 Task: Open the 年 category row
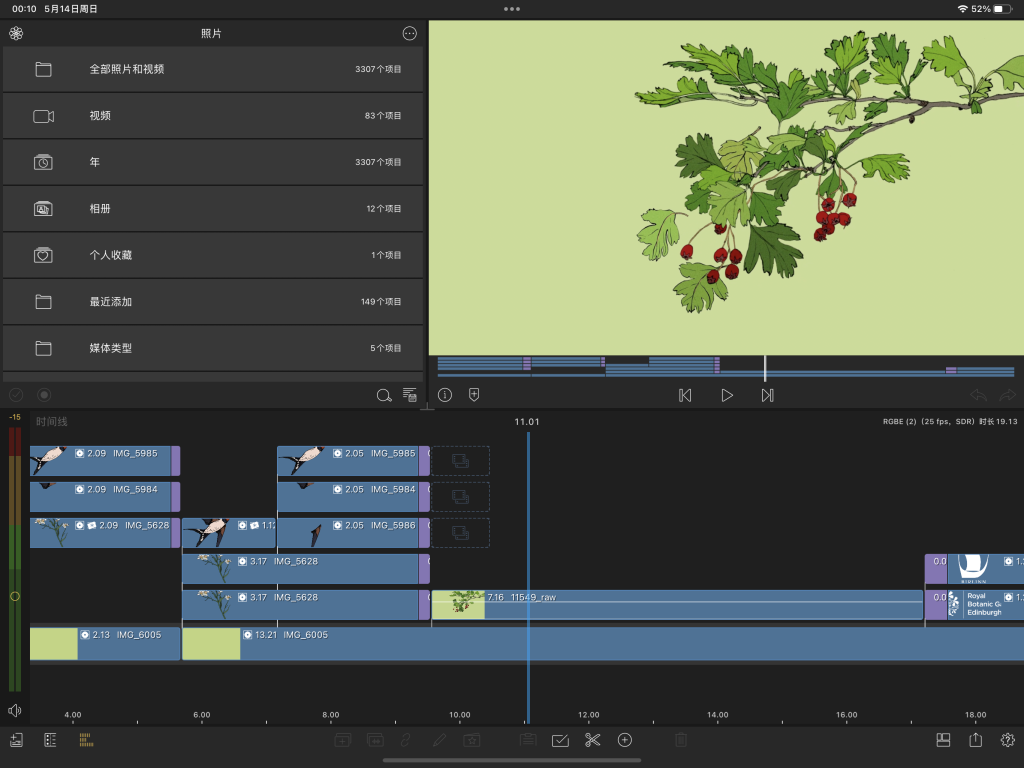pos(213,162)
